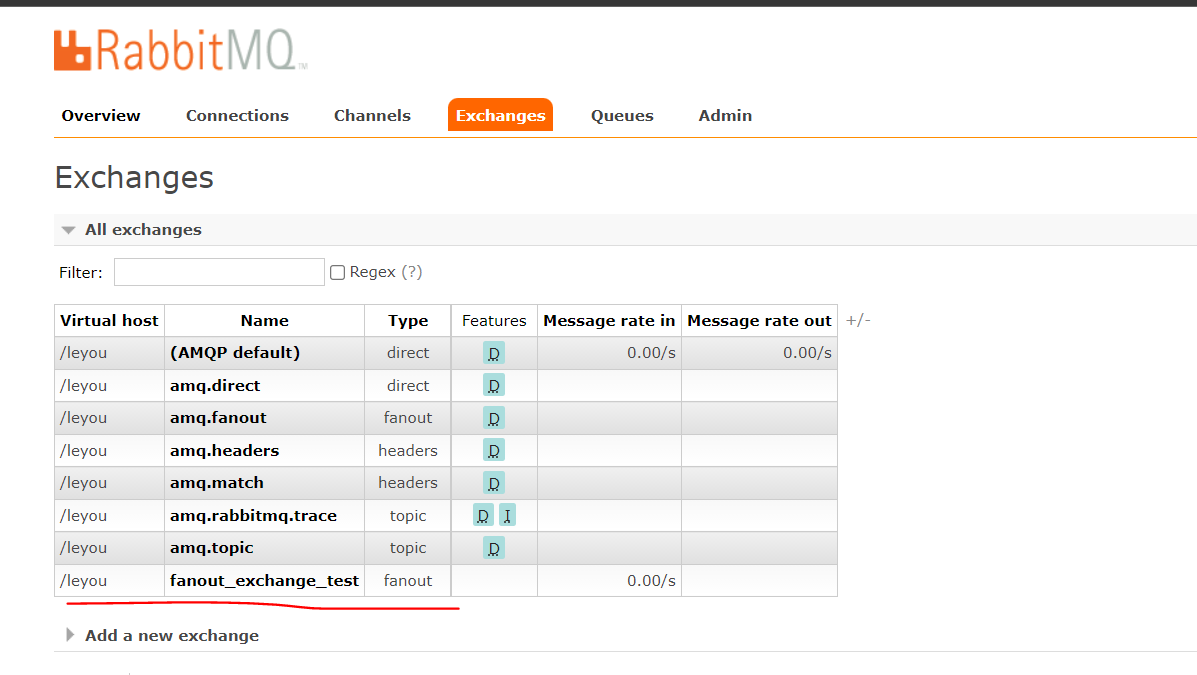Screen dimensions: 1197x675
Task: Click the direct type cell of amq.direct
Action: click(408, 386)
